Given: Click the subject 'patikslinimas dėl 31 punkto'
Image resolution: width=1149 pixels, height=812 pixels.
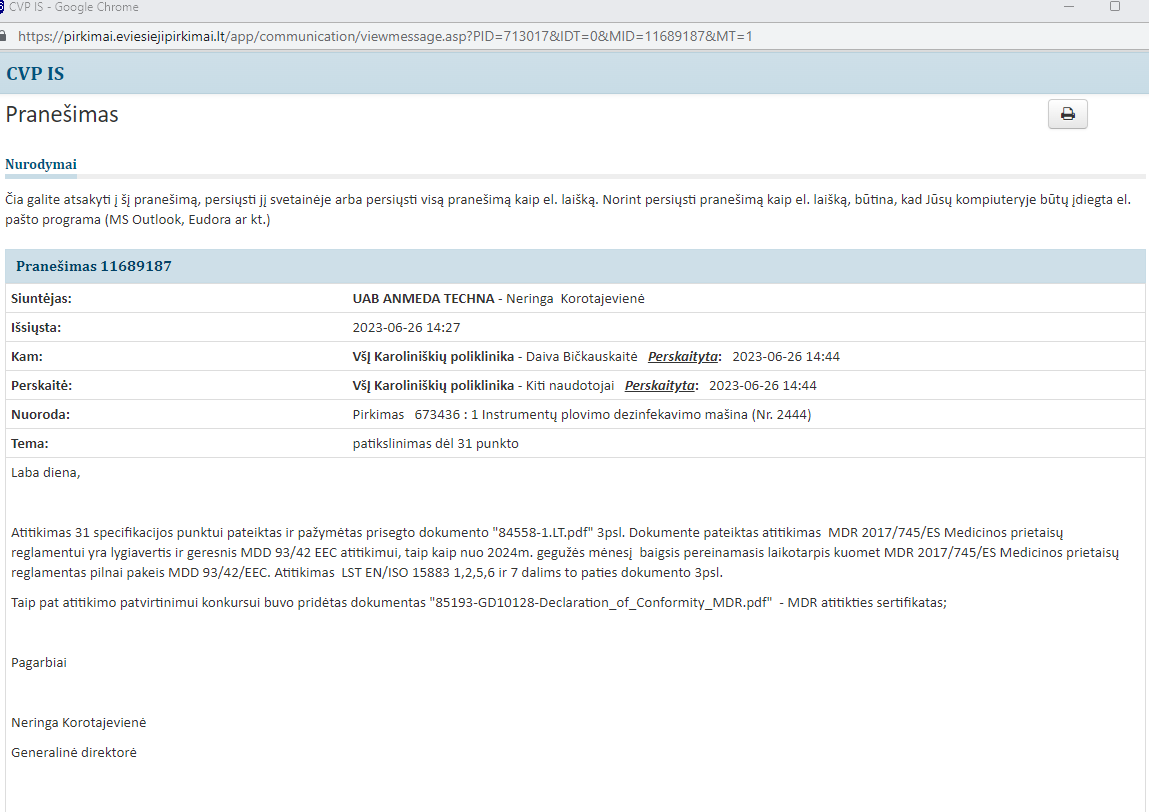Looking at the screenshot, I should (x=435, y=444).
